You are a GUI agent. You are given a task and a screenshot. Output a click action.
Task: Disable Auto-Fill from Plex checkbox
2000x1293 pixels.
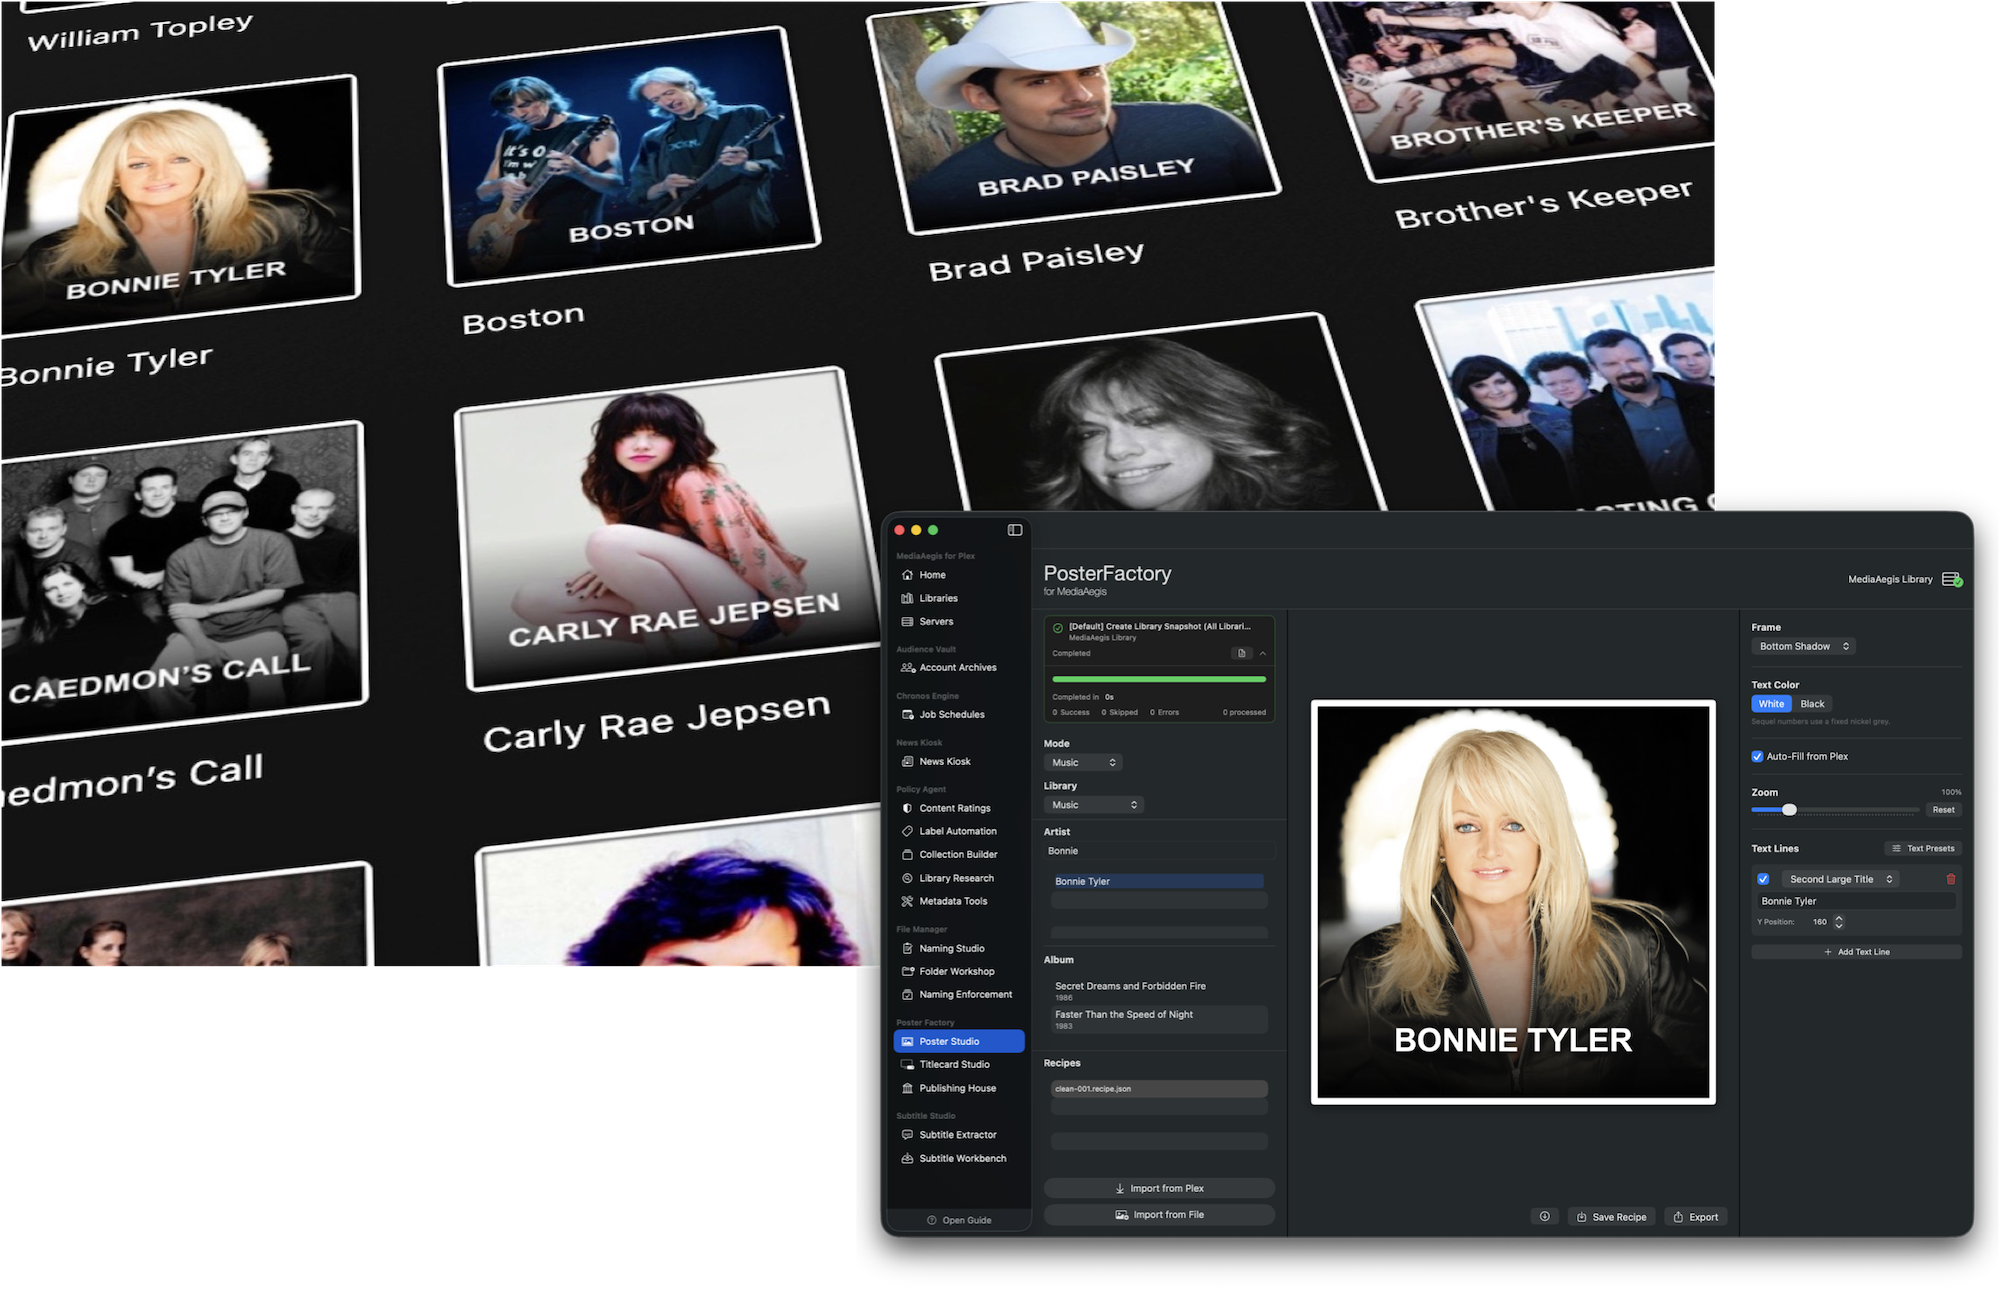1757,757
